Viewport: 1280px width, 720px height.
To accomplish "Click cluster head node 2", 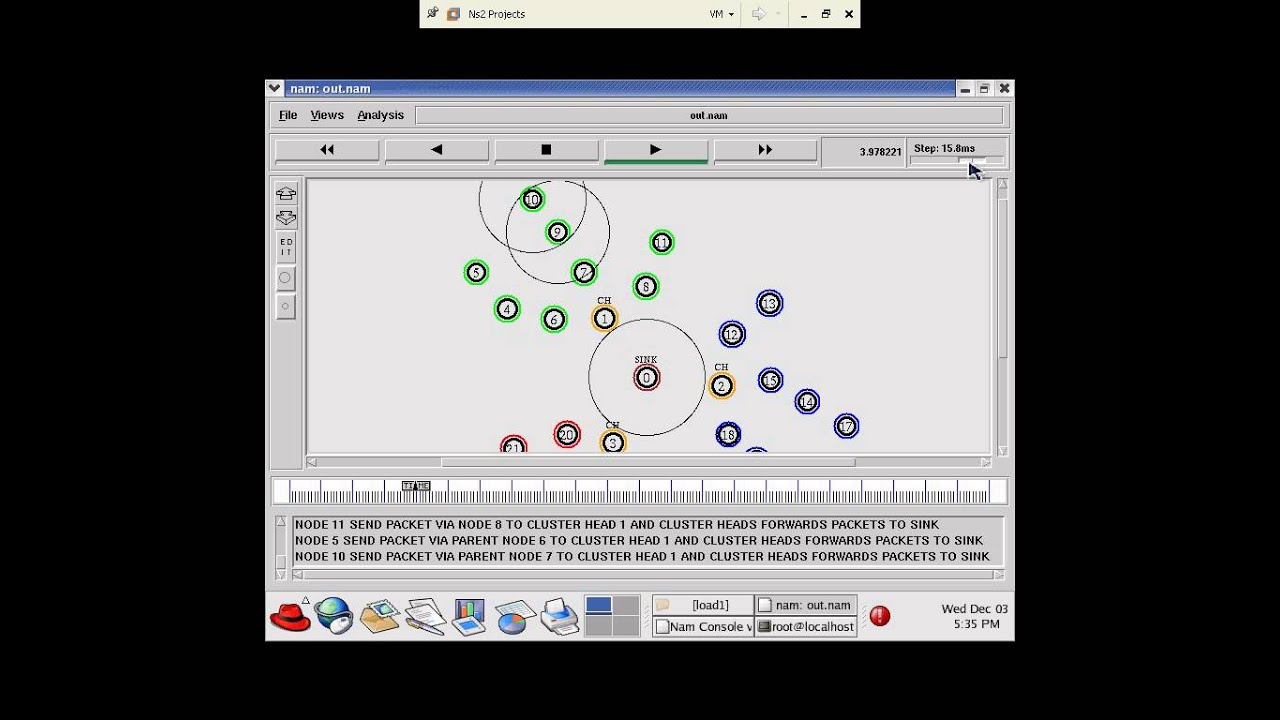I will [x=721, y=386].
